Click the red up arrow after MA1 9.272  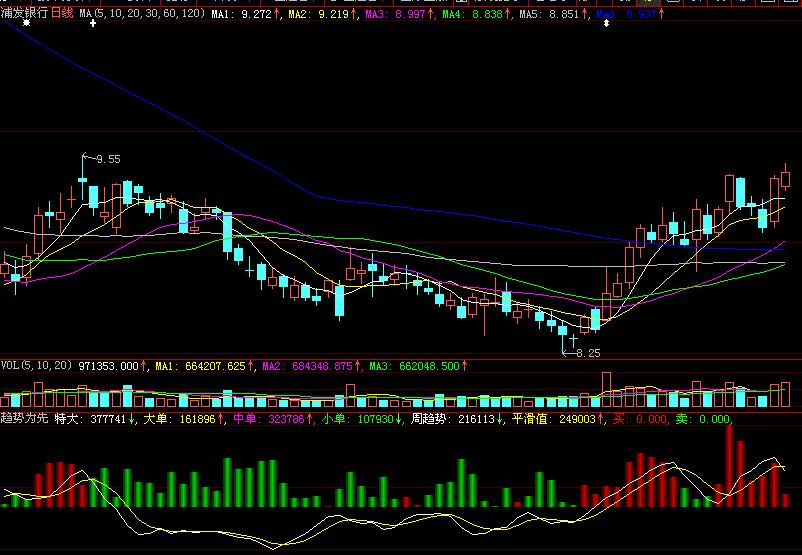click(277, 14)
